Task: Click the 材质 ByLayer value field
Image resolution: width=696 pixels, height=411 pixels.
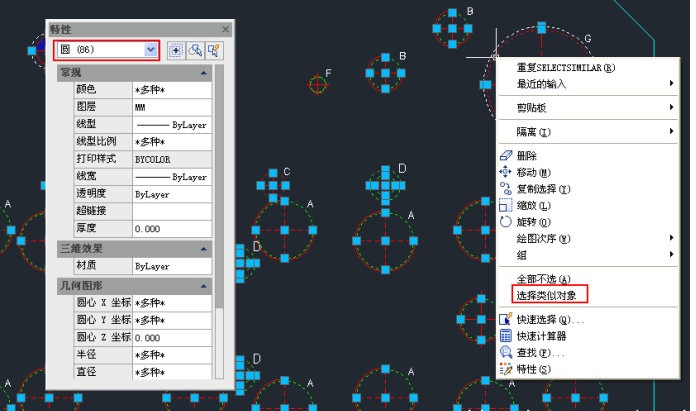Action: (x=172, y=266)
